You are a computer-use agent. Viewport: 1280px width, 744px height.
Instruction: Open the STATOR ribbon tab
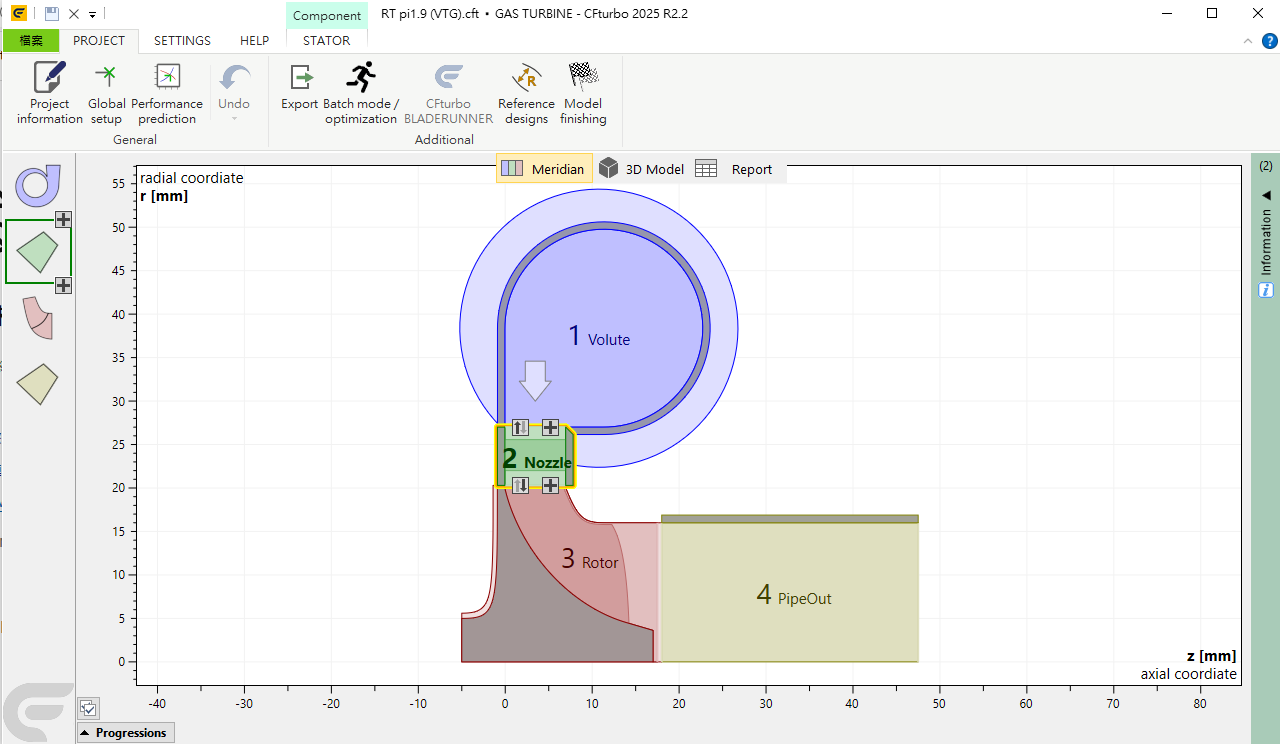click(326, 41)
